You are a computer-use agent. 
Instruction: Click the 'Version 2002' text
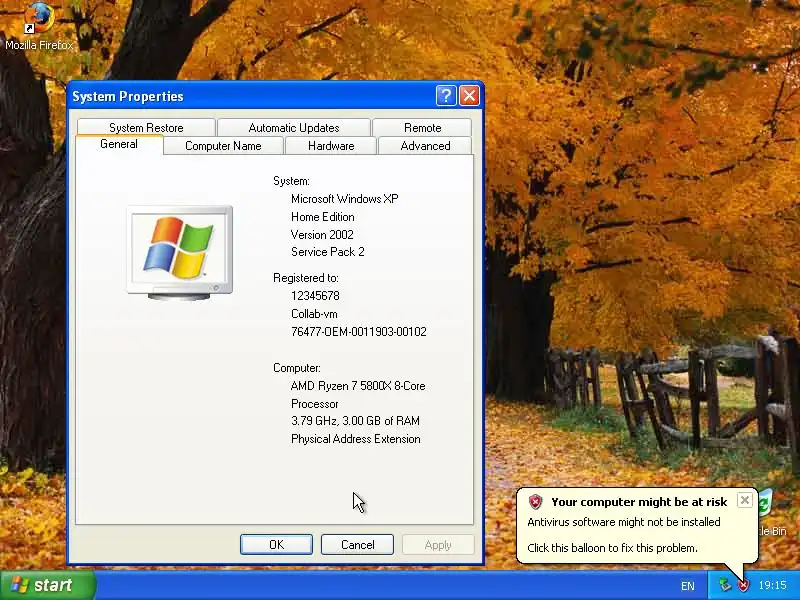pyautogui.click(x=322, y=235)
